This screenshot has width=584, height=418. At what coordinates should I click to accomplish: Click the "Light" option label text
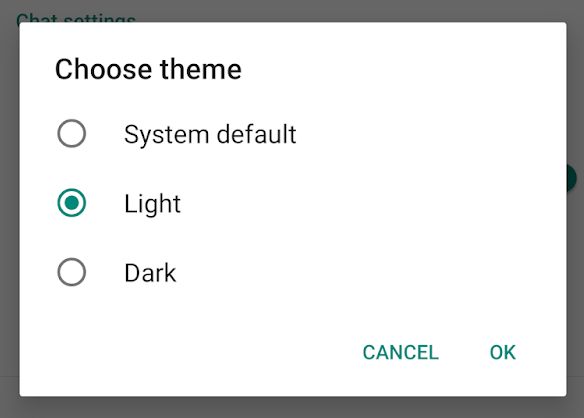coord(152,203)
